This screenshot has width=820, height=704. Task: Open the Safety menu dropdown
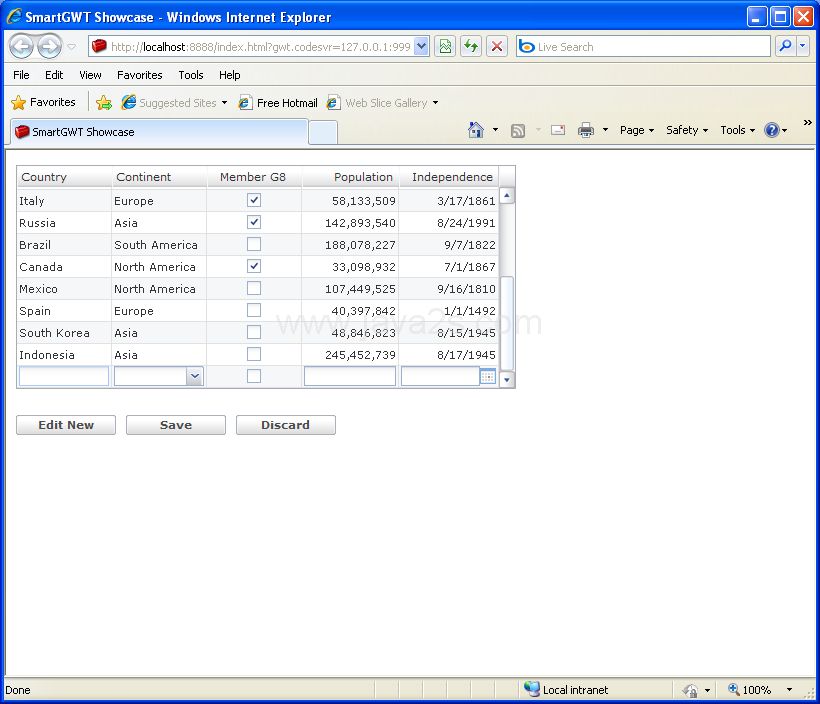click(687, 130)
